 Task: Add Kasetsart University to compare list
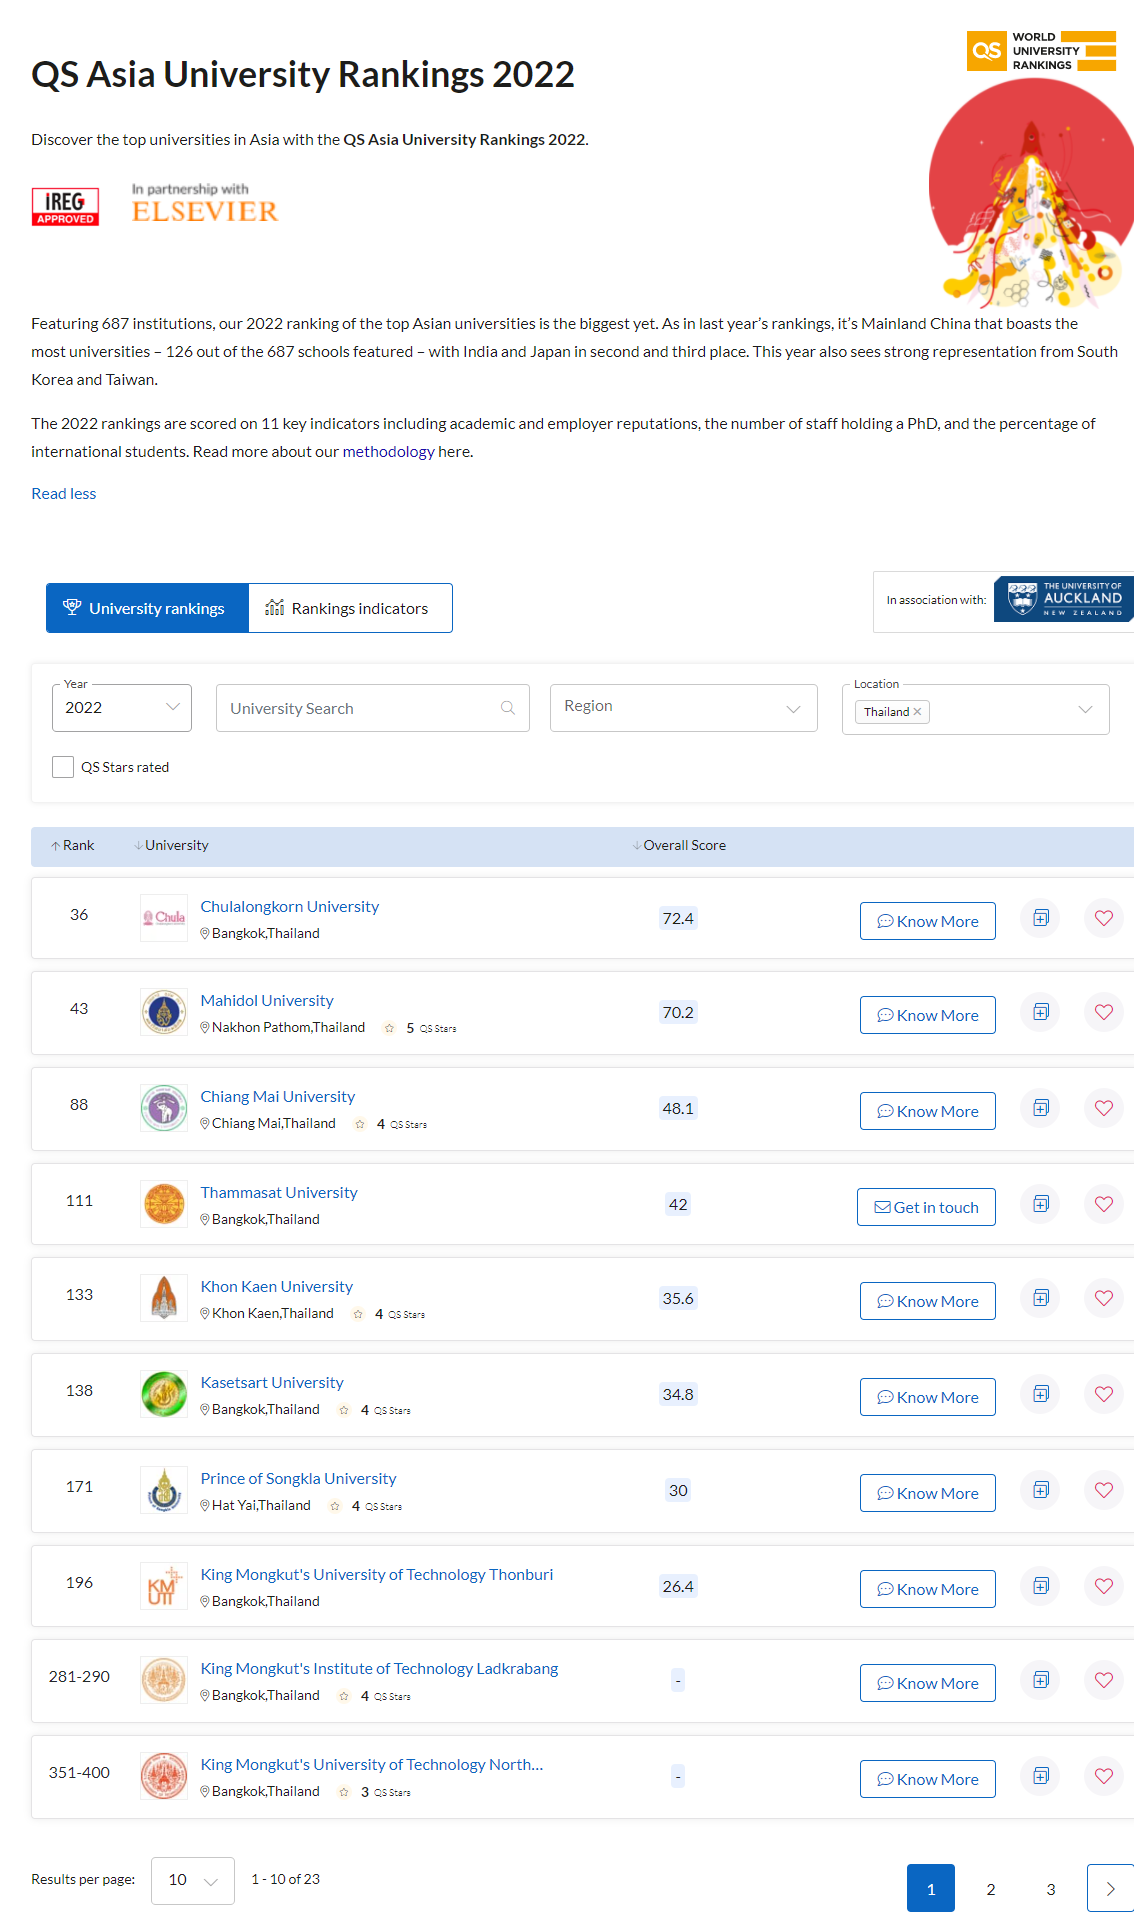click(x=1041, y=1394)
